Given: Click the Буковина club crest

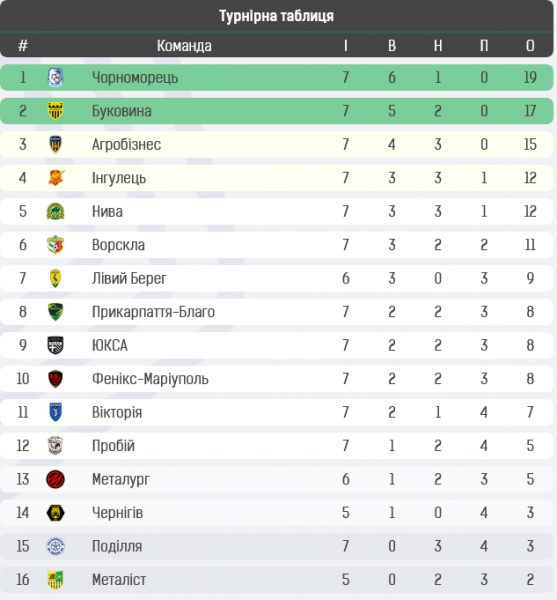Looking at the screenshot, I should [x=55, y=111].
